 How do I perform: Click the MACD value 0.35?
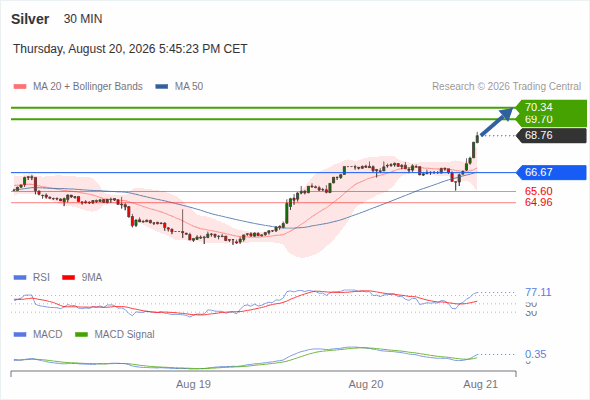click(535, 354)
